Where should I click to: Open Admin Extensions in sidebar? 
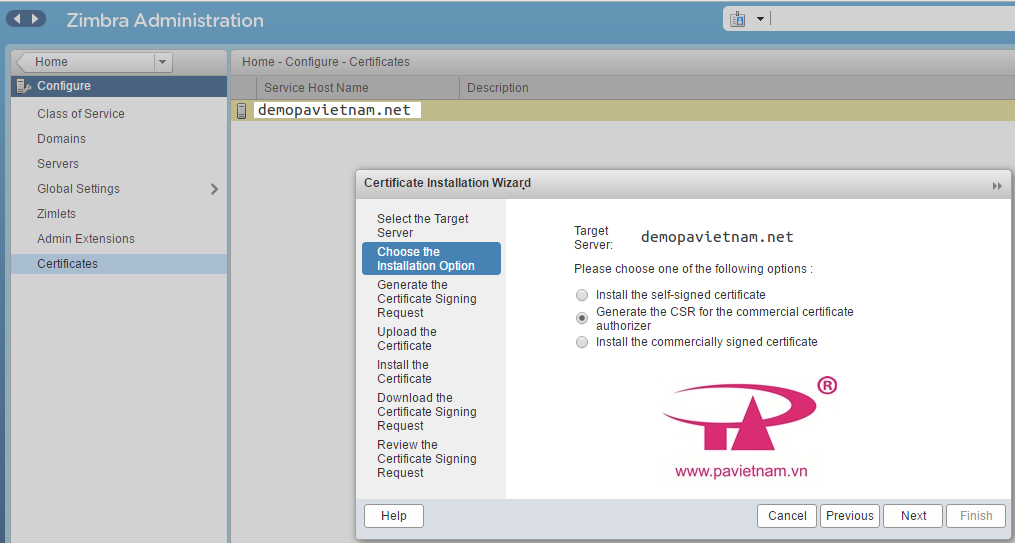(x=86, y=239)
